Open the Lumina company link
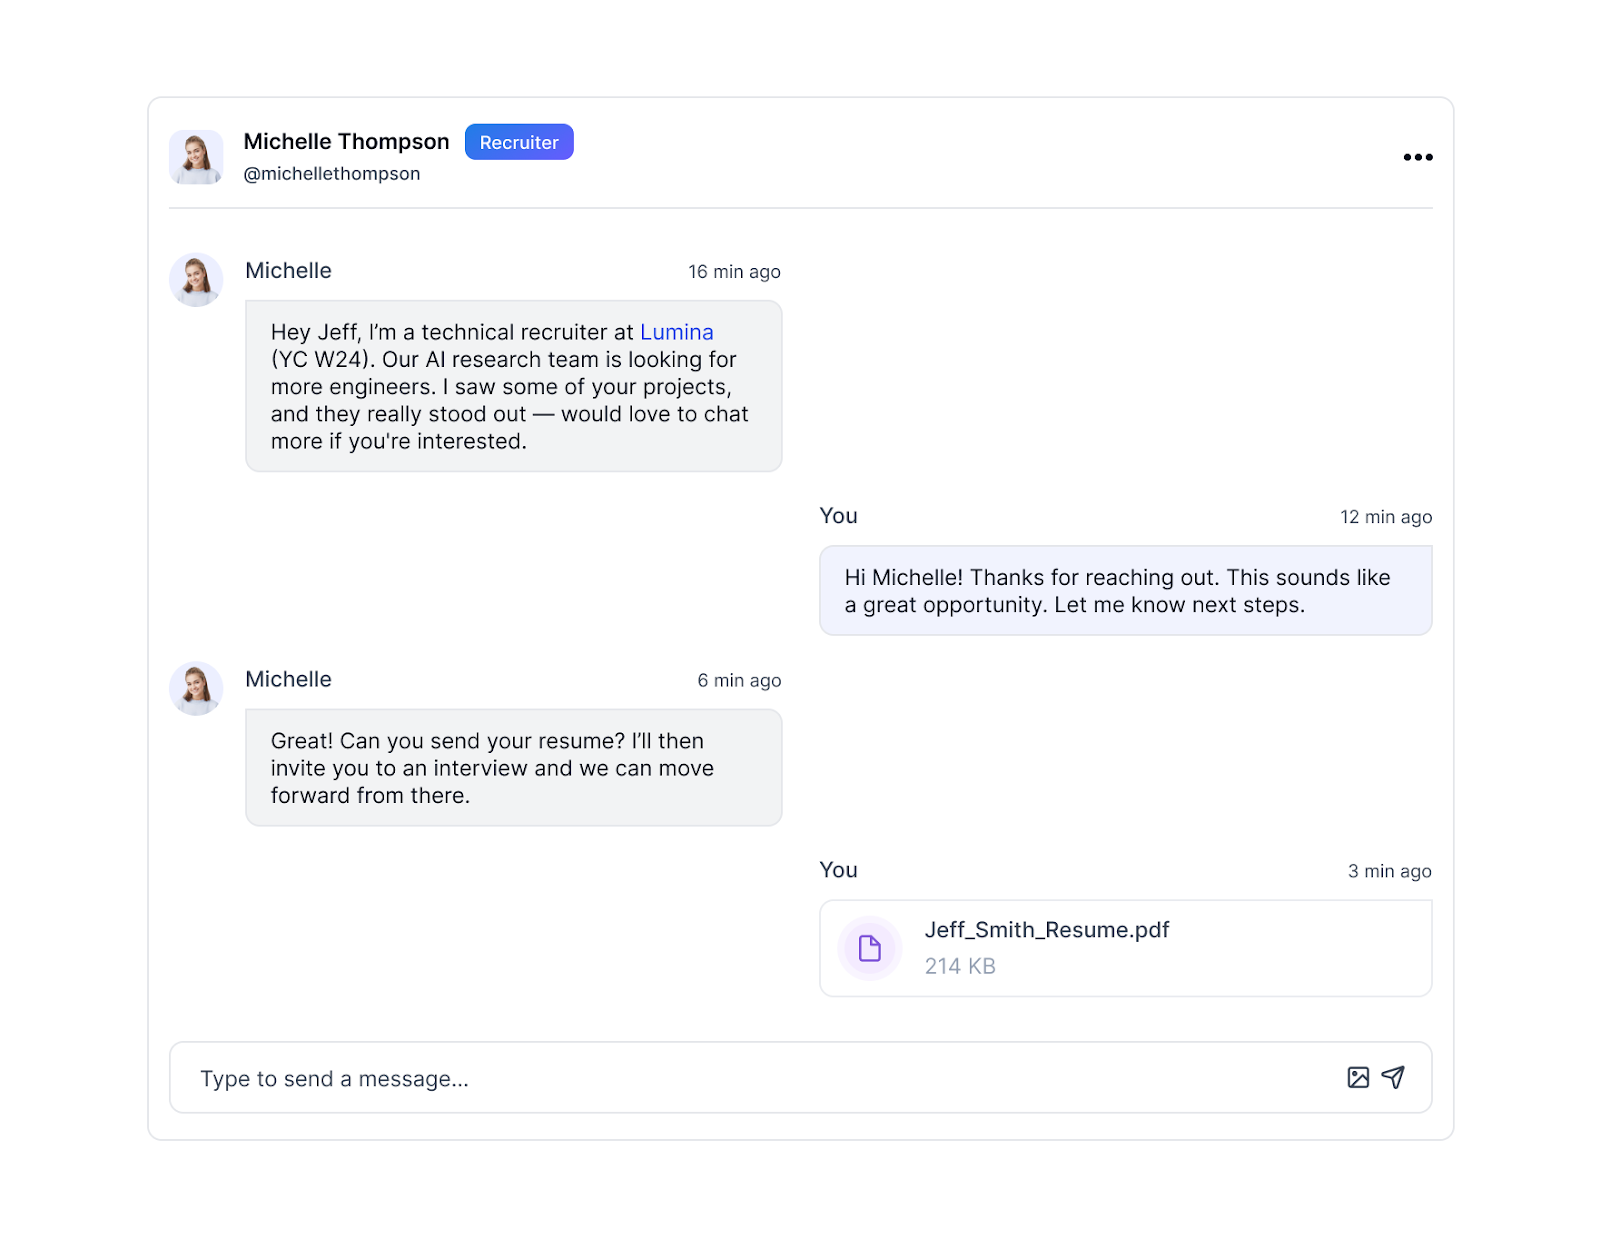 [x=676, y=332]
